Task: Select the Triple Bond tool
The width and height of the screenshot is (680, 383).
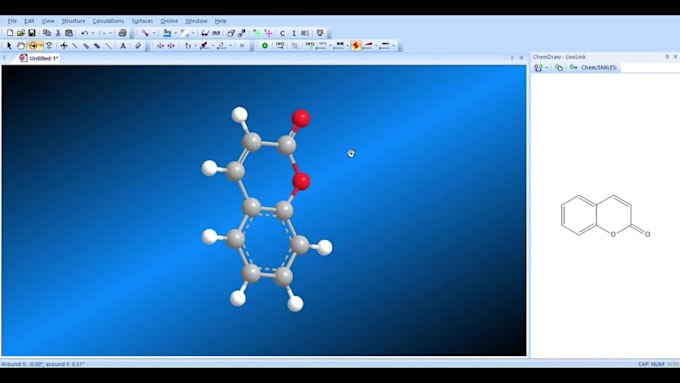Action: point(97,46)
